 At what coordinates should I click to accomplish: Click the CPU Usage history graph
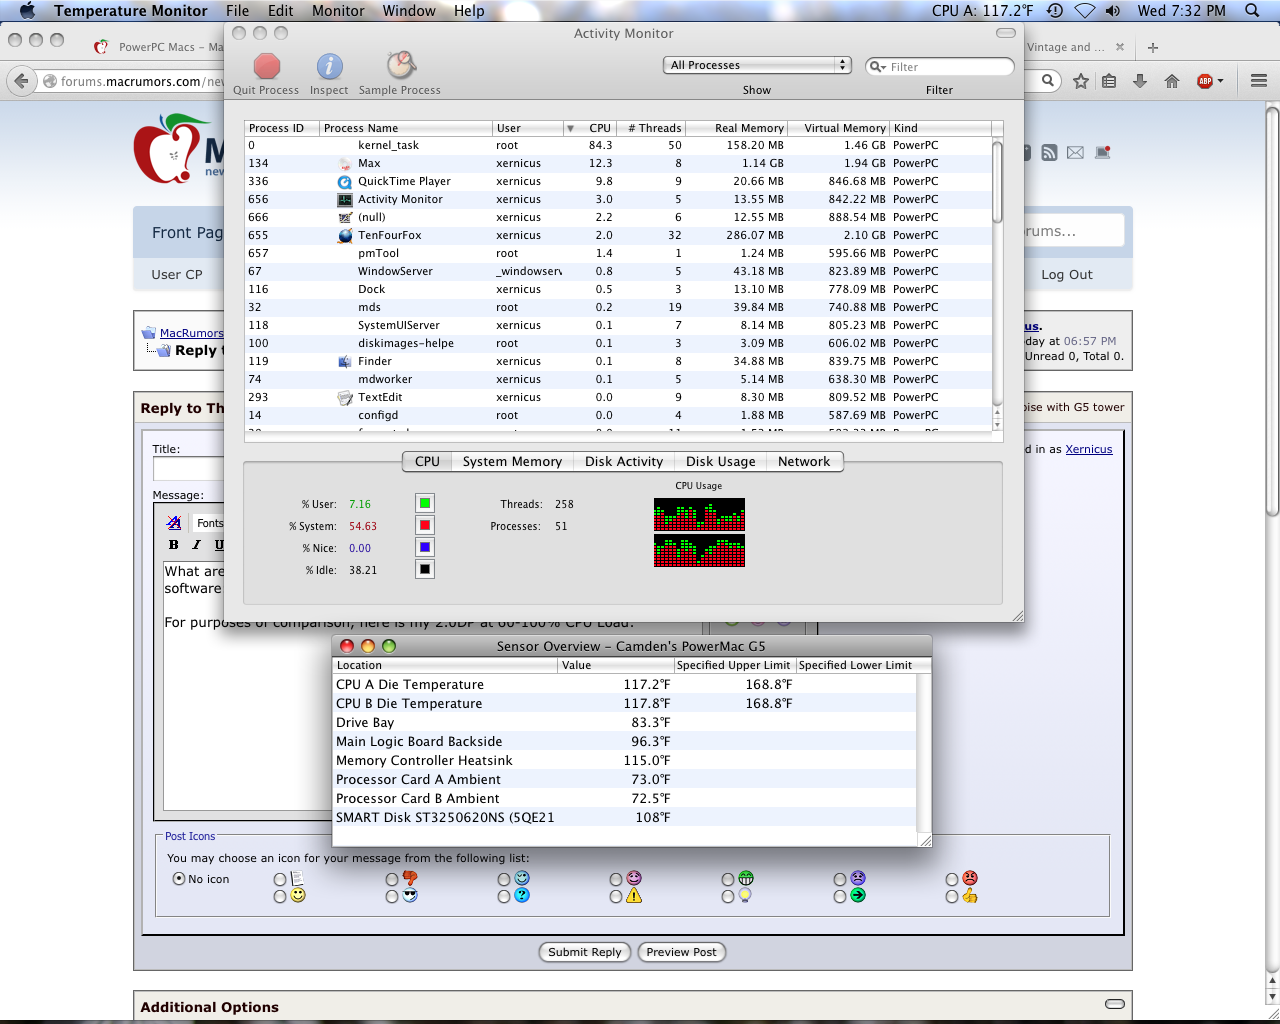[x=699, y=533]
